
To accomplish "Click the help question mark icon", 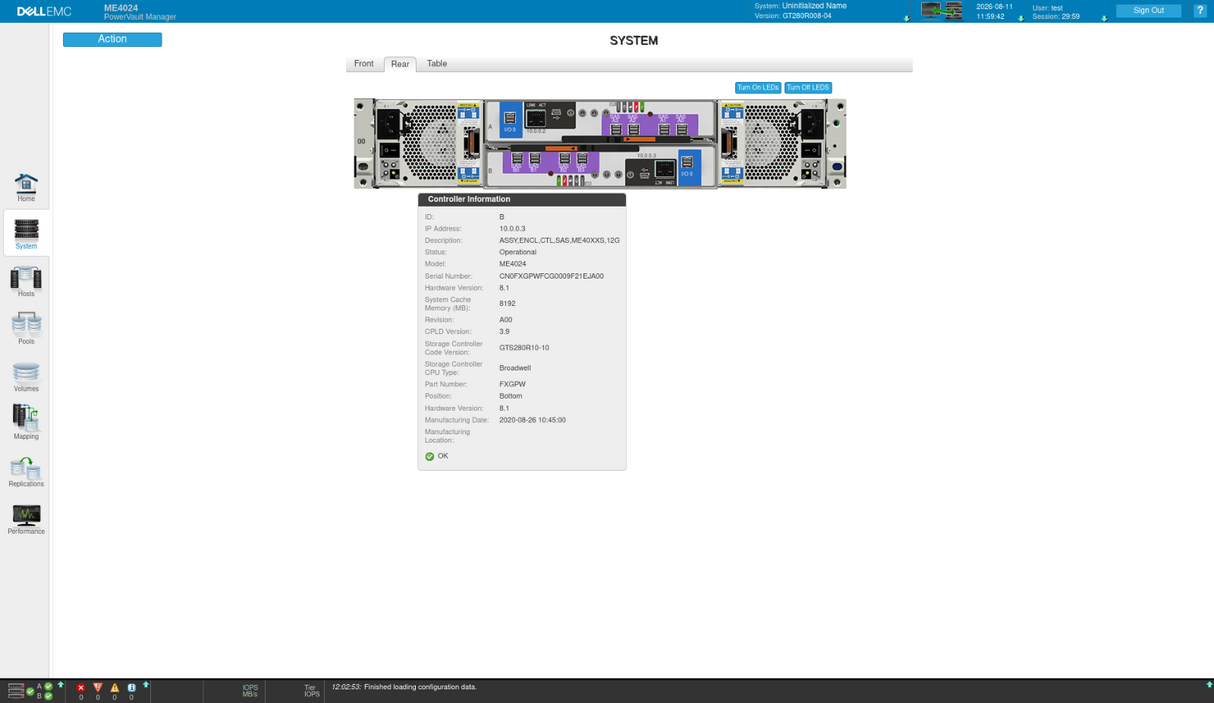I will (x=1201, y=10).
